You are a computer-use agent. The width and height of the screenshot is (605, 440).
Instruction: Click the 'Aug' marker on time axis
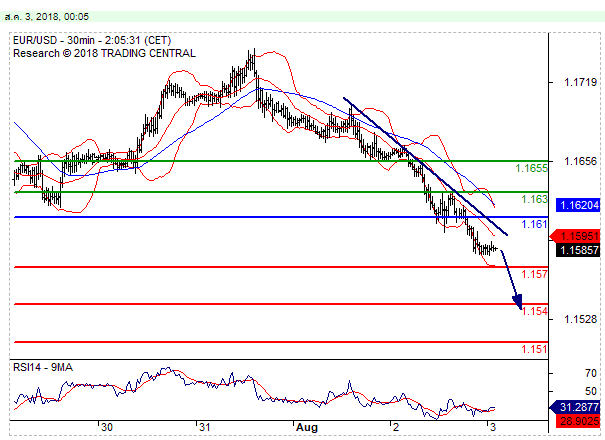(307, 427)
